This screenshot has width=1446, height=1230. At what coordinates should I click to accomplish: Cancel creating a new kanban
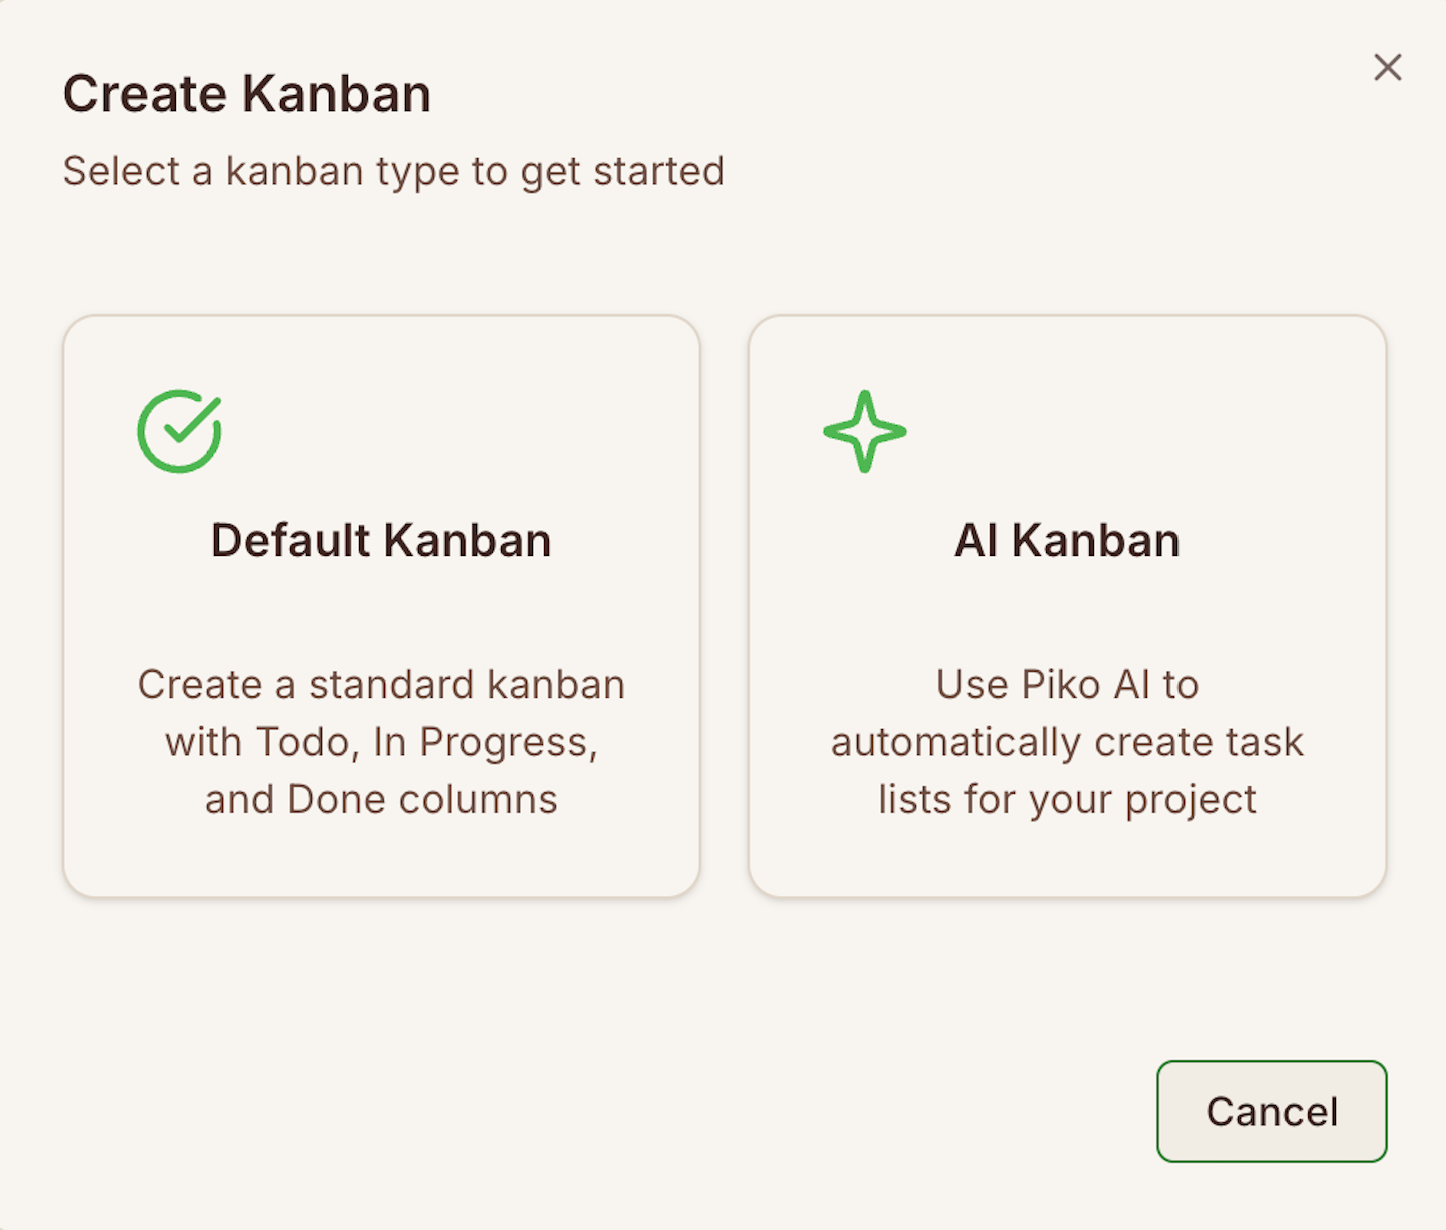(1271, 1111)
